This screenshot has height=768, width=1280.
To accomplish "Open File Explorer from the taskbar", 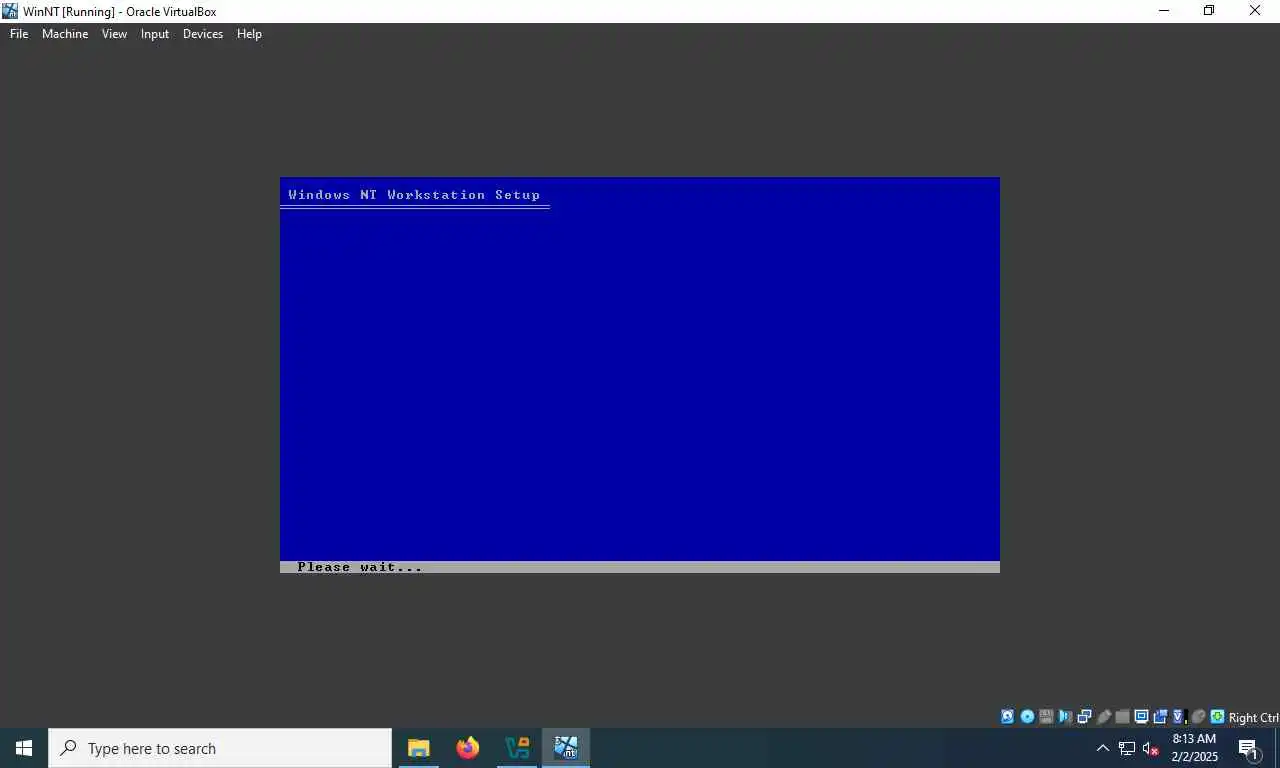I will click(418, 748).
